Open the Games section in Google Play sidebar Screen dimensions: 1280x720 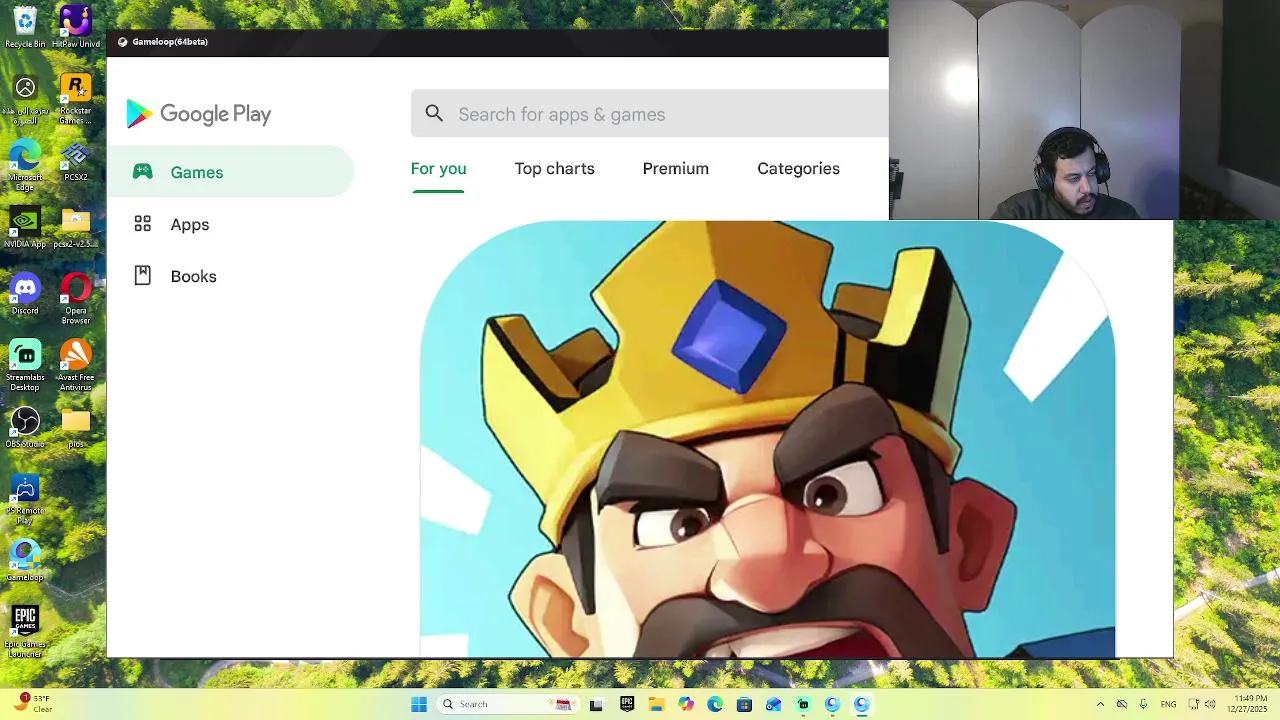pos(230,172)
